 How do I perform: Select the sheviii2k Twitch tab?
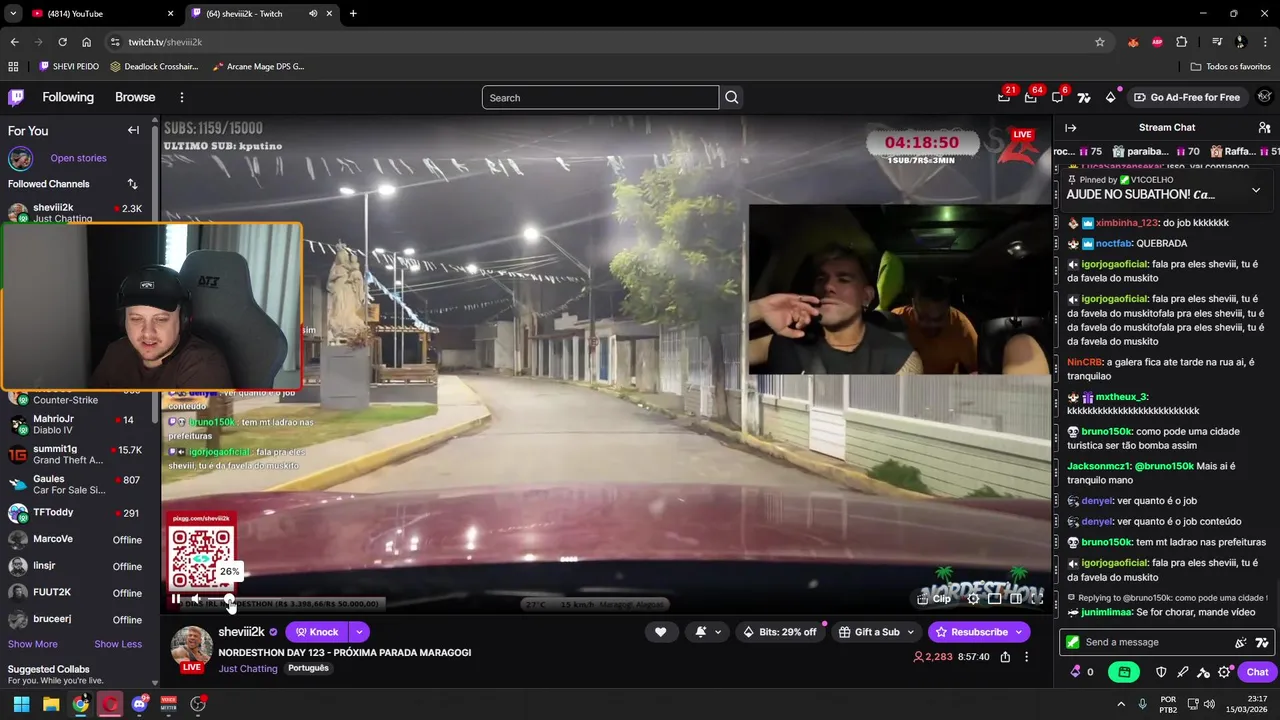(262, 14)
